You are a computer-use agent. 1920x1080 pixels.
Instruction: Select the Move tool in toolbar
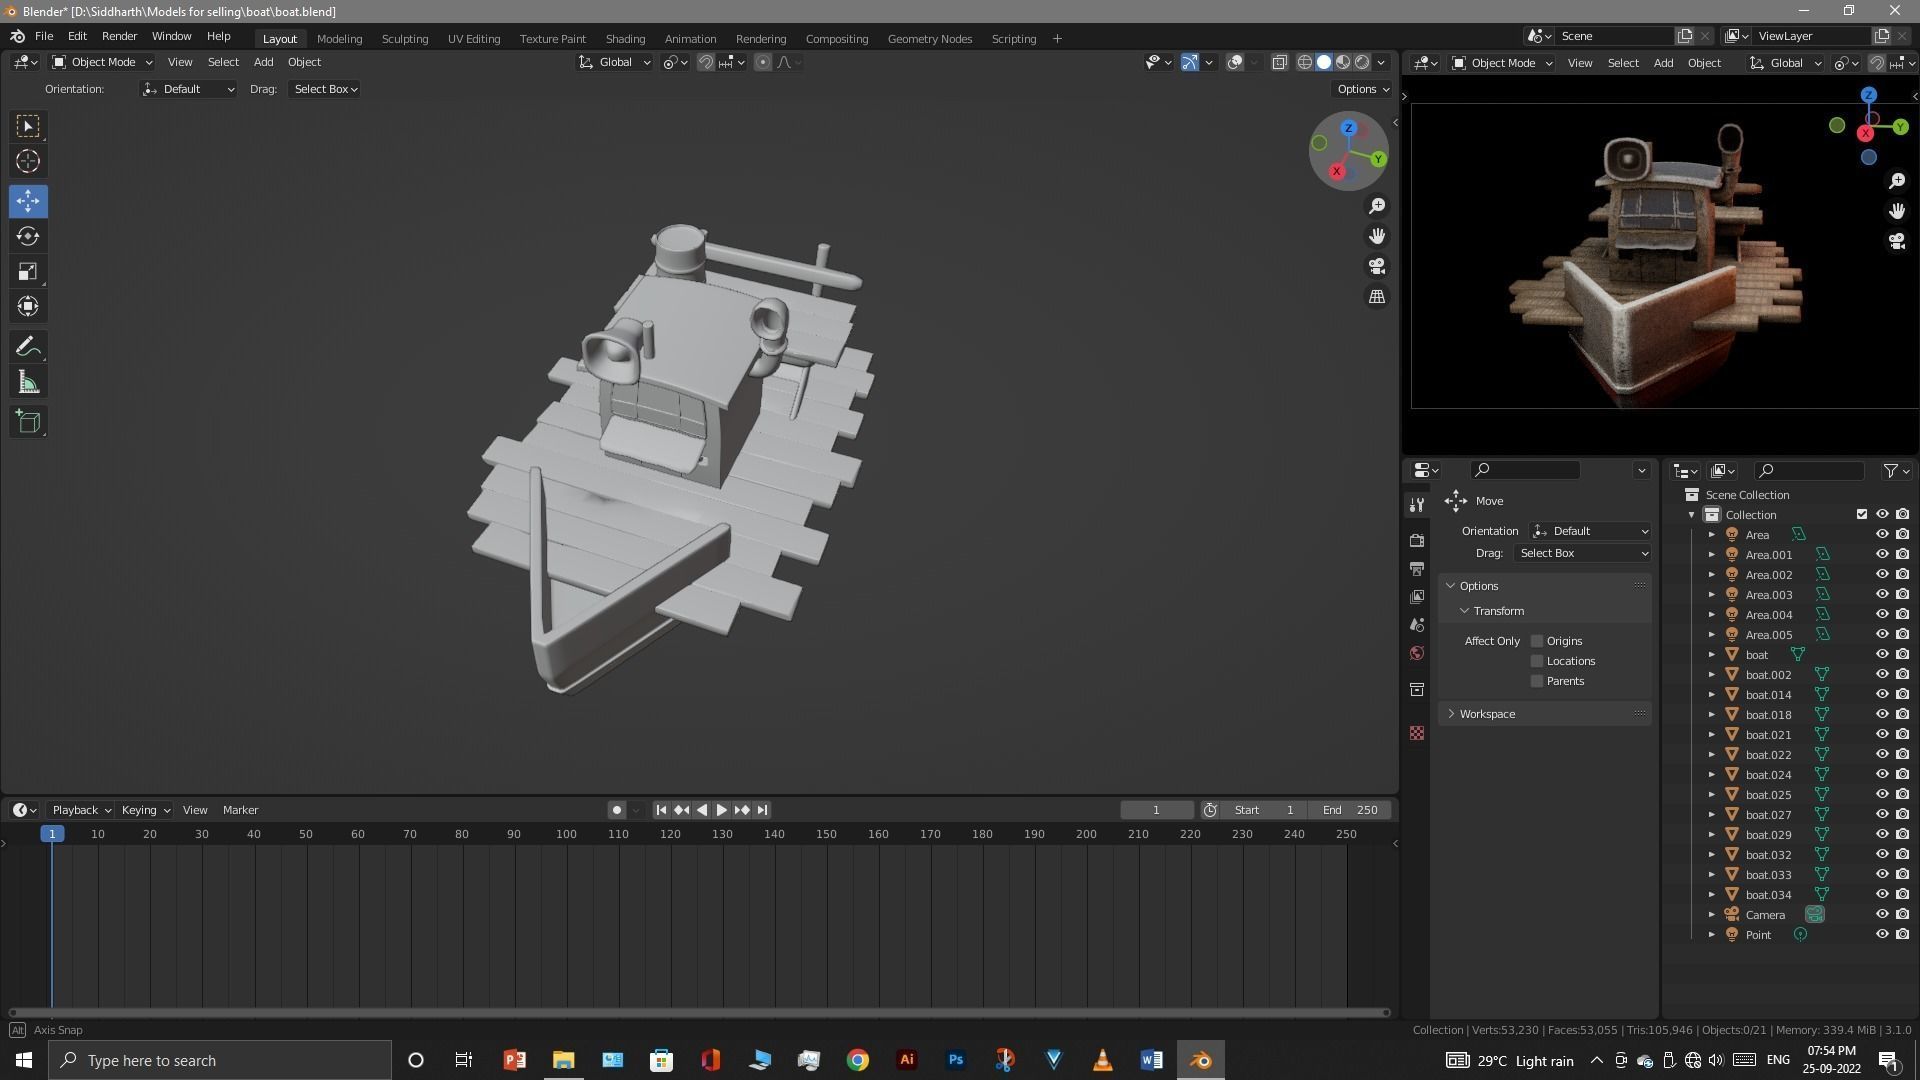point(28,201)
